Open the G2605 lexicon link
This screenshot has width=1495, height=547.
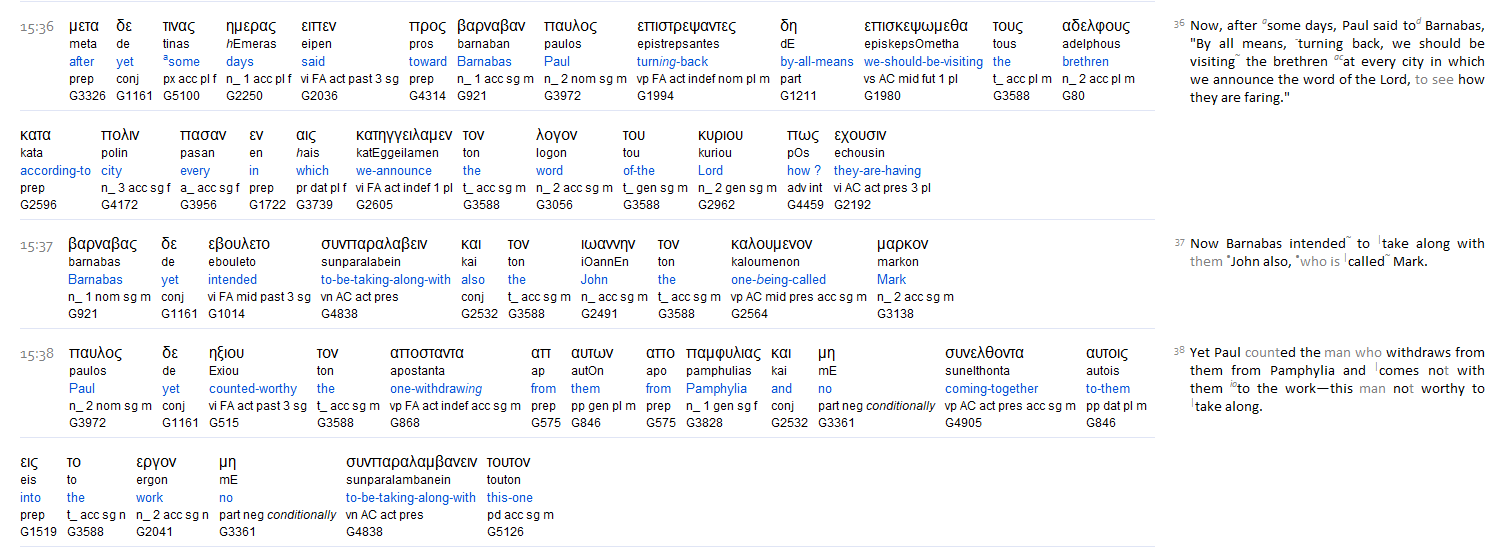pyautogui.click(x=375, y=205)
